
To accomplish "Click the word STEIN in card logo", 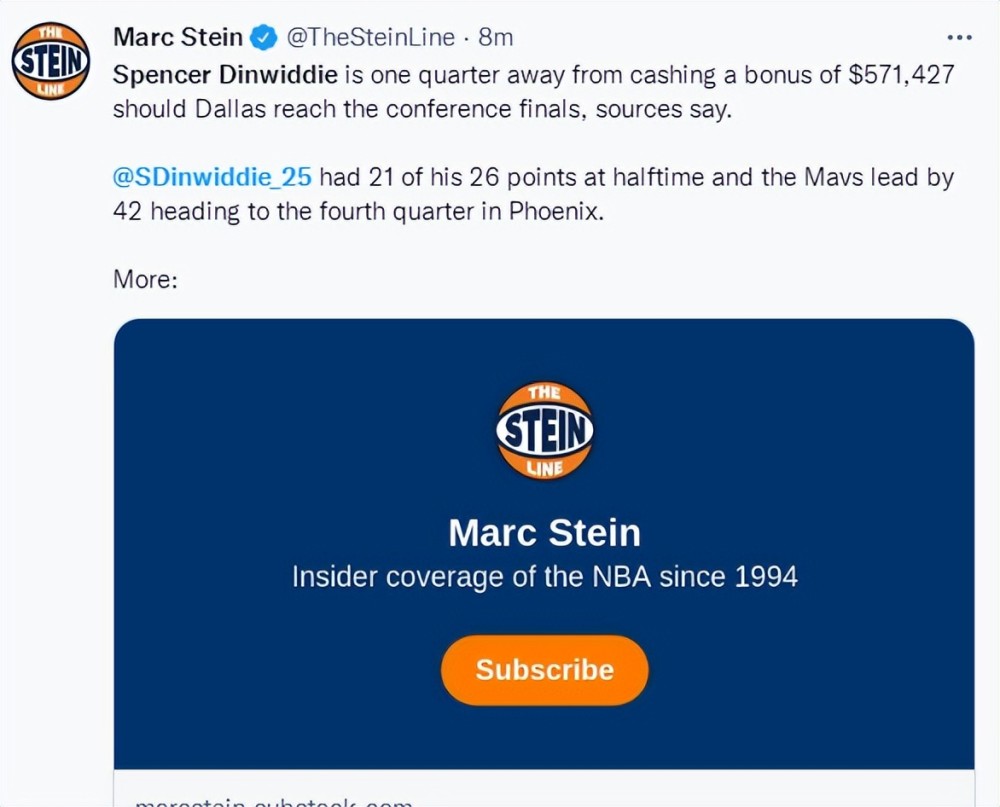I will (x=545, y=430).
